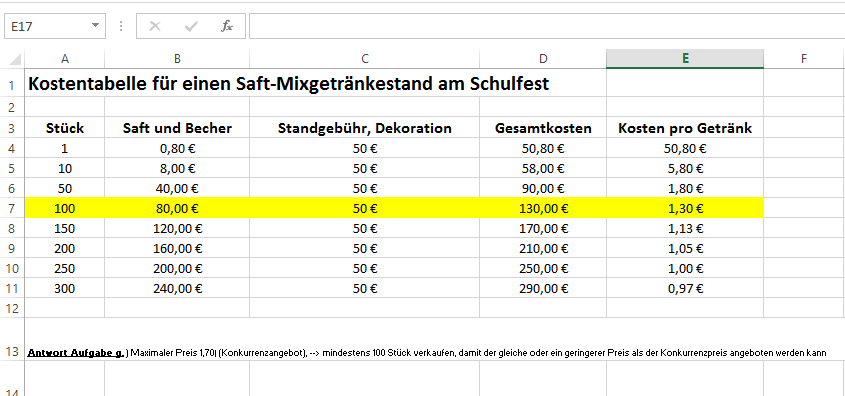845x396 pixels.
Task: Select column E header
Action: [685, 59]
